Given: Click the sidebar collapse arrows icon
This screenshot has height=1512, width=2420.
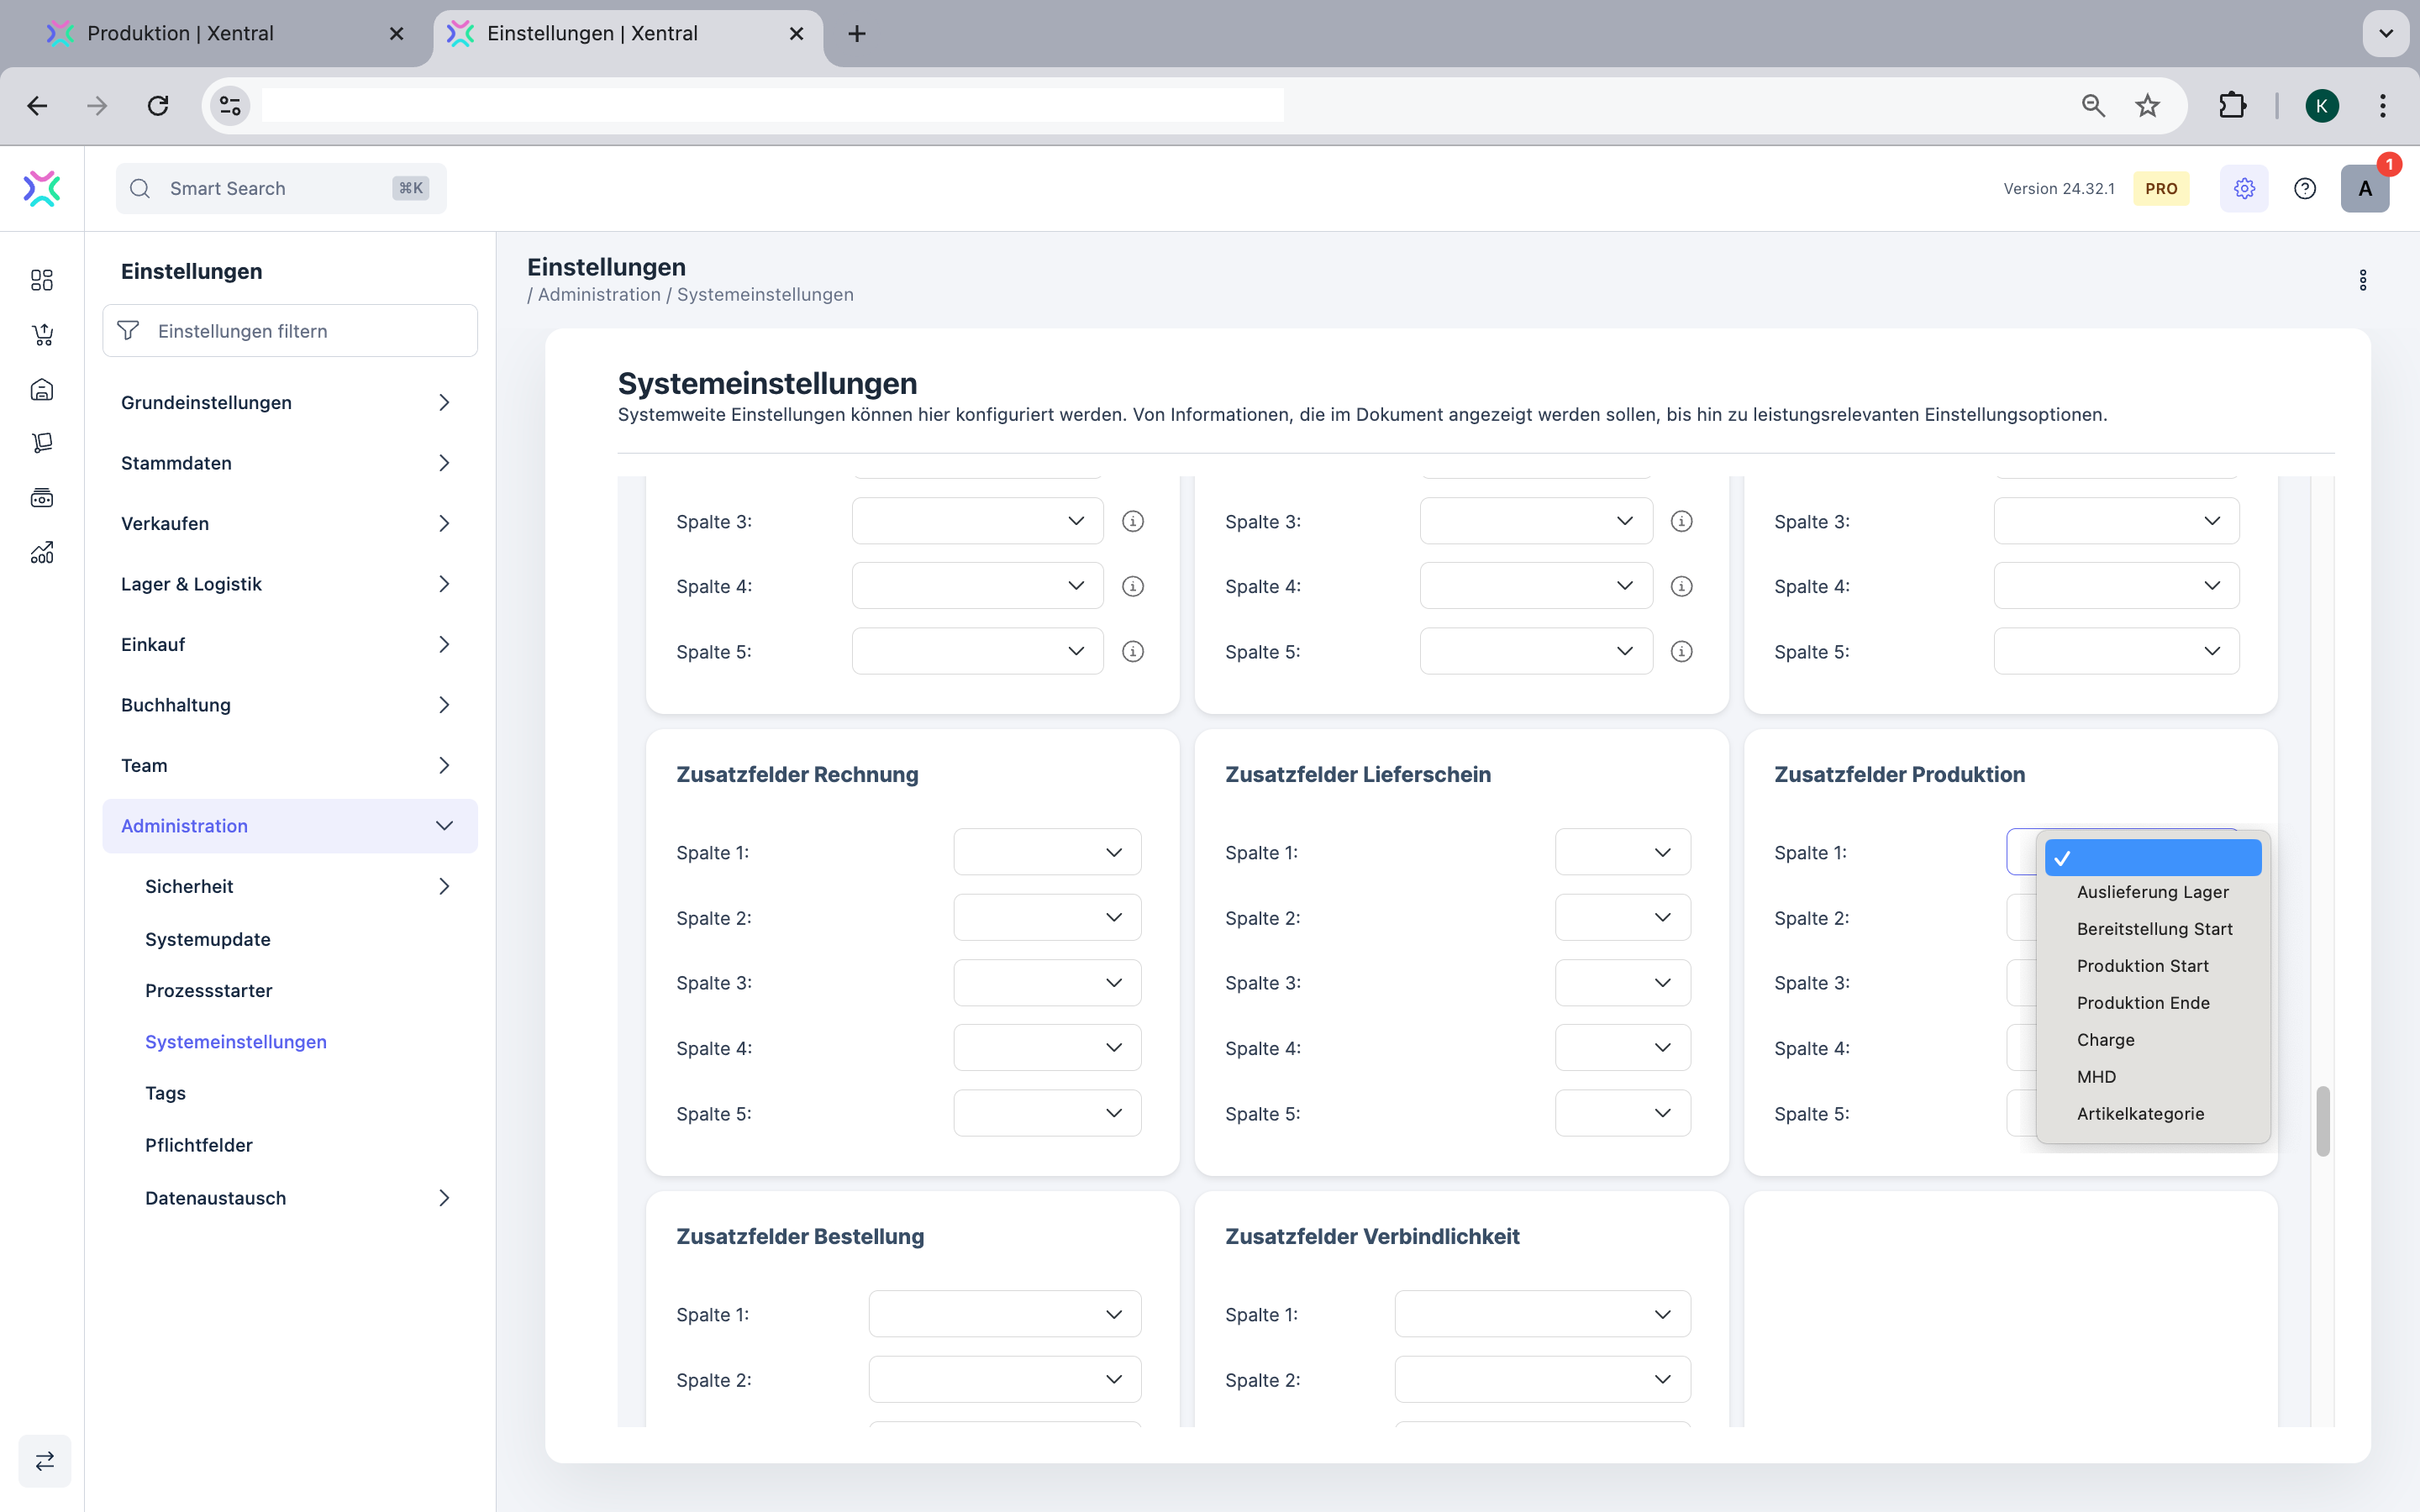Looking at the screenshot, I should (45, 1461).
